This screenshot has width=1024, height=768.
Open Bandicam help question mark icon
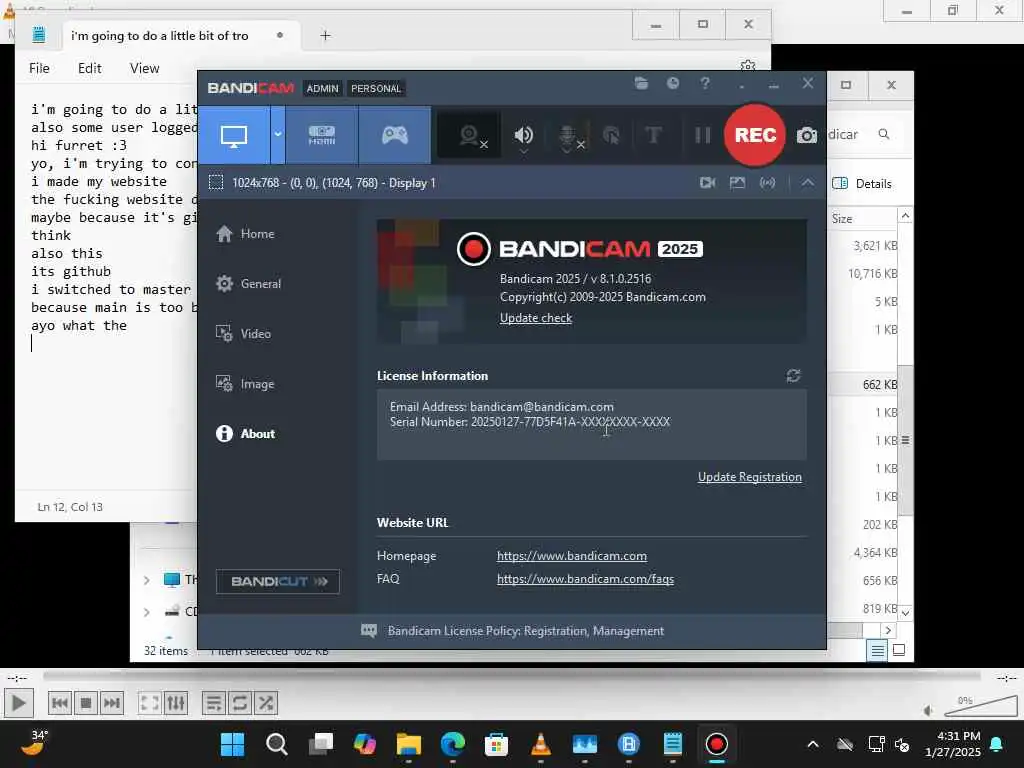[x=705, y=83]
